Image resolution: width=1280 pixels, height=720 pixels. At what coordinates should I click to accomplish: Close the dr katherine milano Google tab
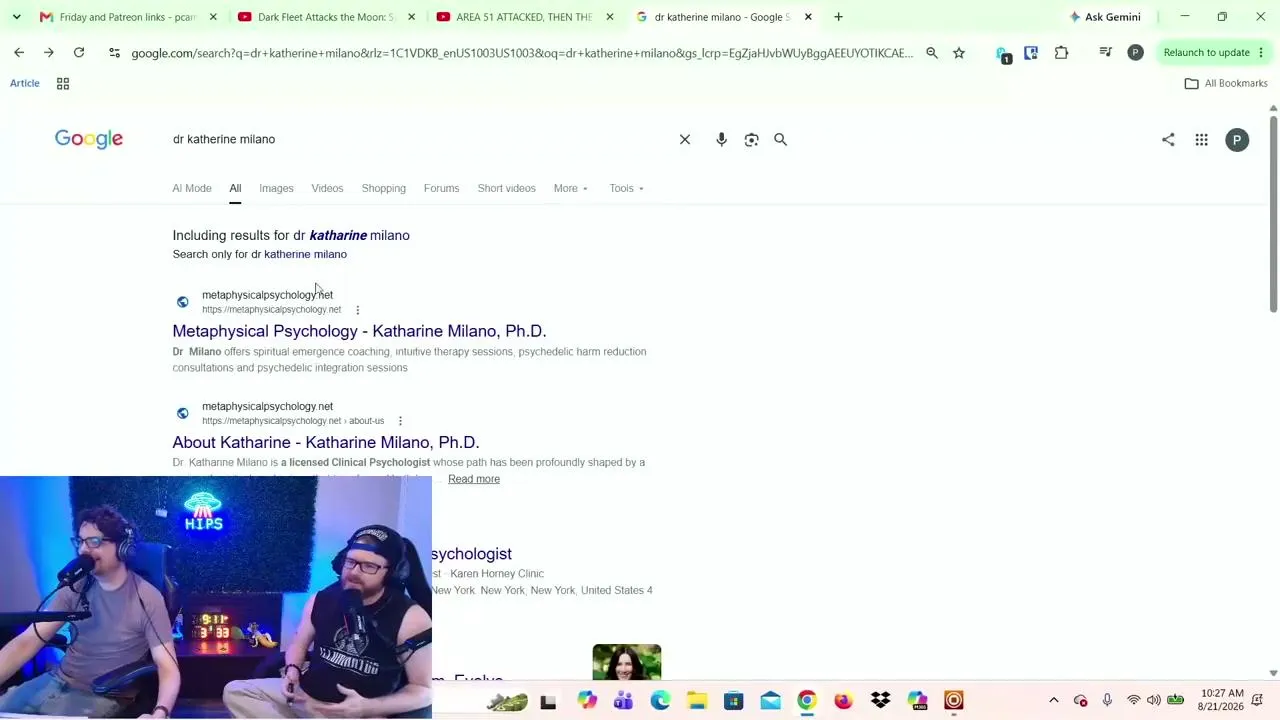[x=808, y=17]
